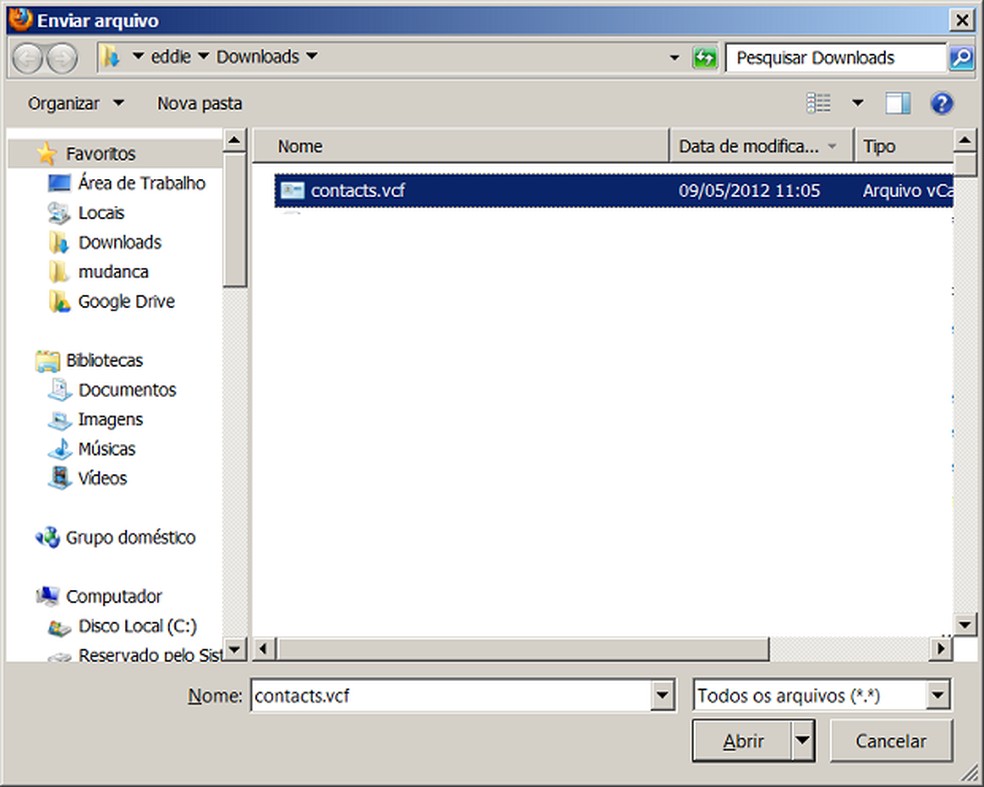Click the Favoritos star icon
The height and width of the screenshot is (787, 984).
(46, 153)
